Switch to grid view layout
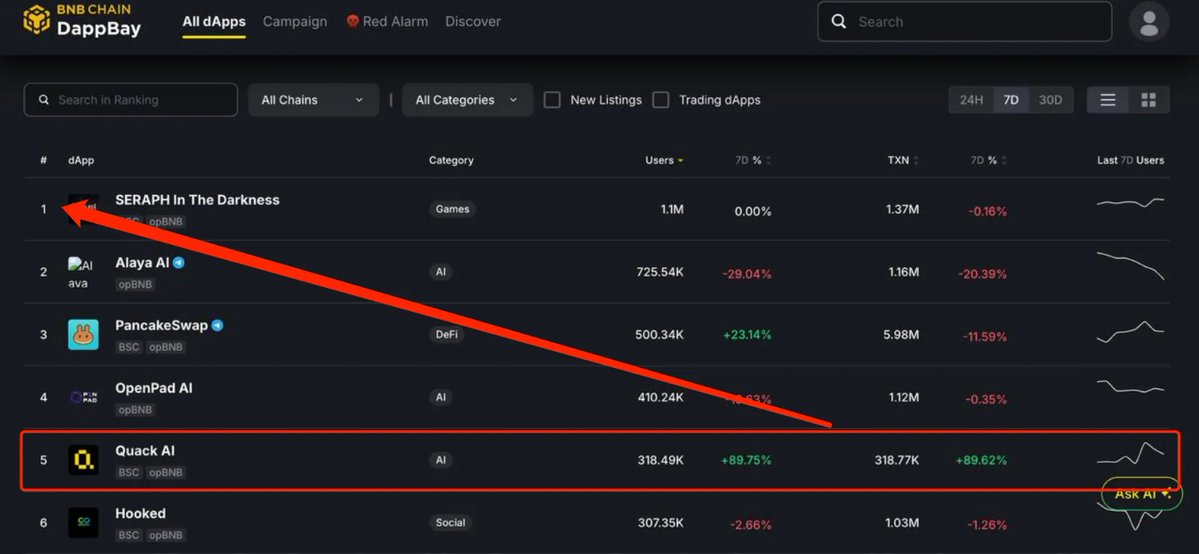The height and width of the screenshot is (554, 1199). tap(1149, 99)
